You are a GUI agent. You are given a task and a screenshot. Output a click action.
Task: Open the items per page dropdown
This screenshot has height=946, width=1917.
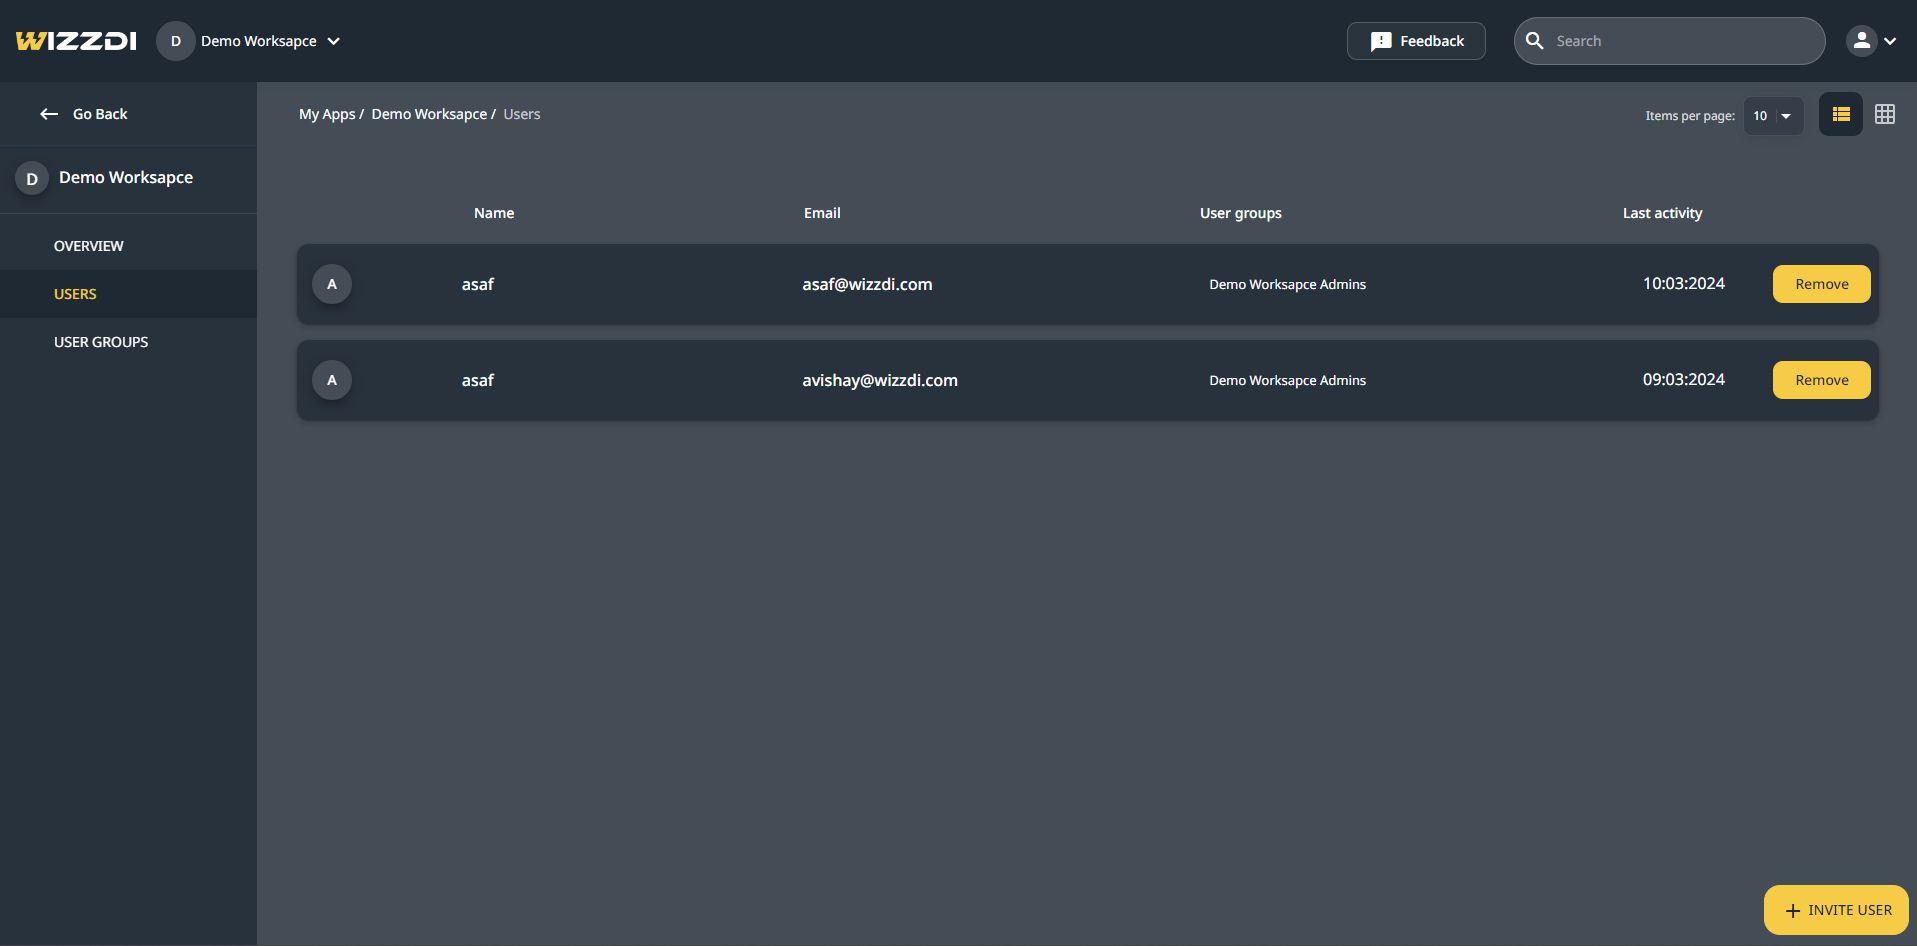tap(1773, 116)
